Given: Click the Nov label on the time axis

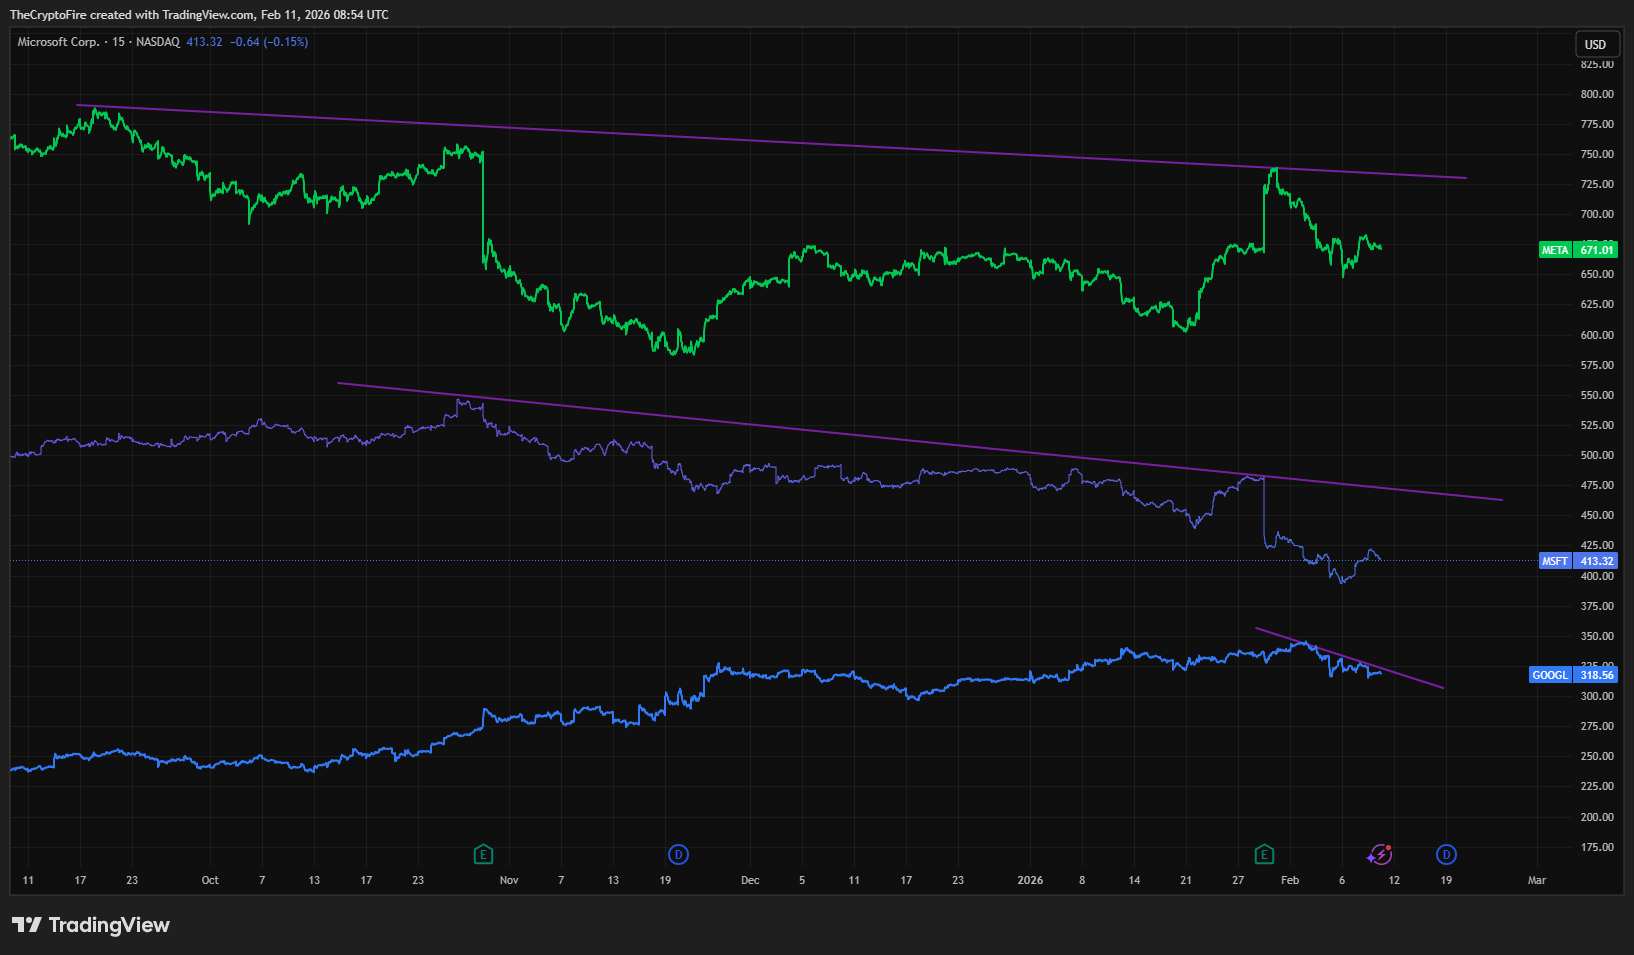Looking at the screenshot, I should click(x=509, y=880).
